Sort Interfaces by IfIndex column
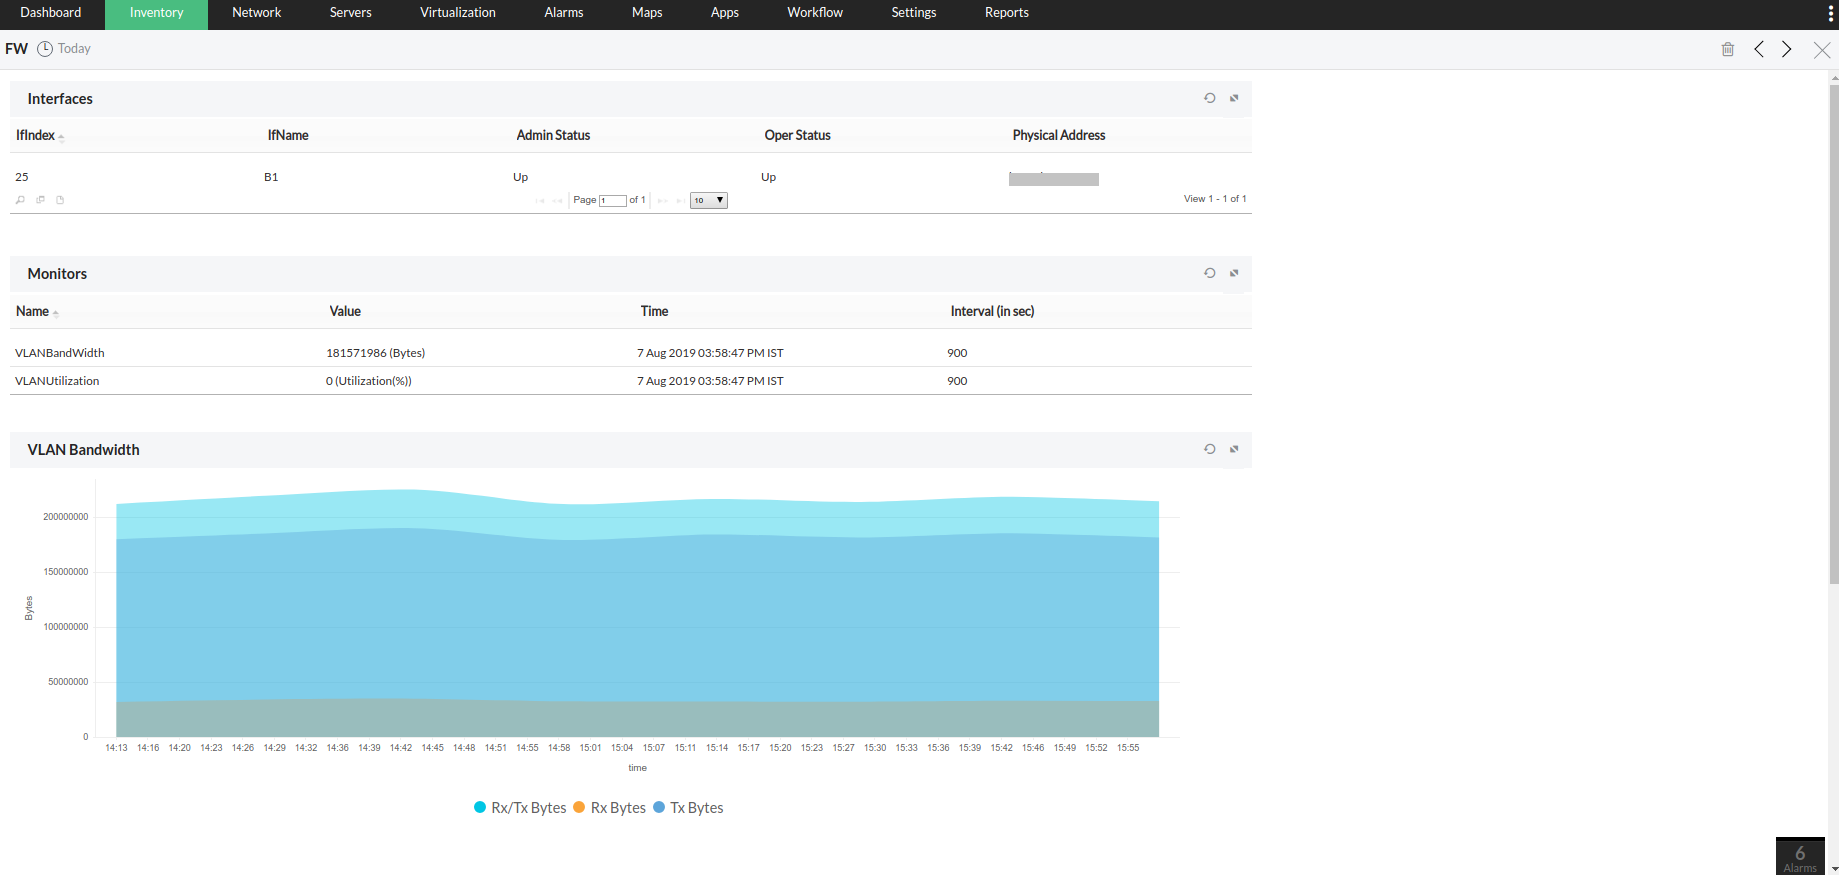The width and height of the screenshot is (1839, 875). pyautogui.click(x=36, y=135)
